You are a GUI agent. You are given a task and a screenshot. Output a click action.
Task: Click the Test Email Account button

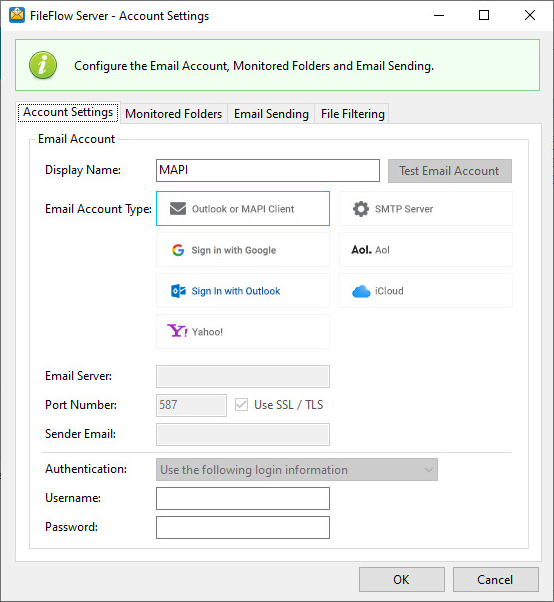[450, 171]
